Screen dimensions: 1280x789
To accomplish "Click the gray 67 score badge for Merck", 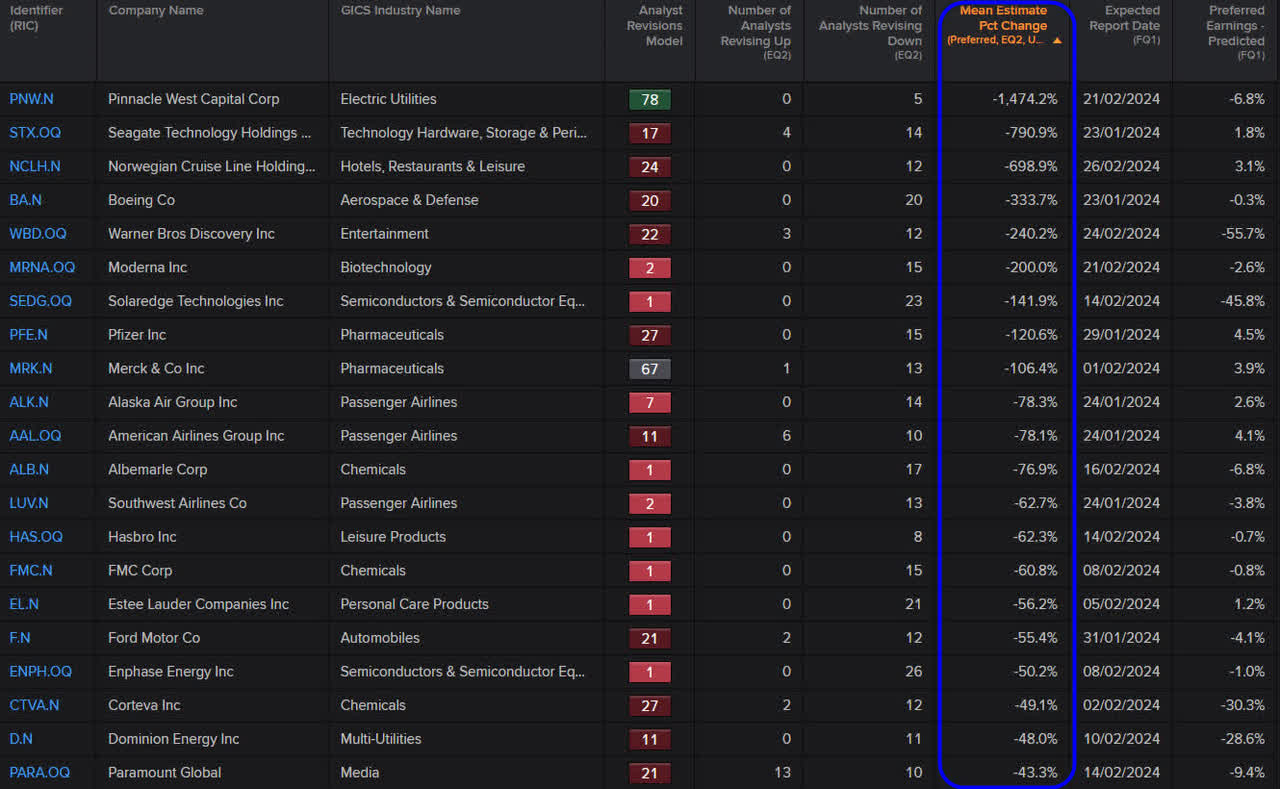I will coord(649,368).
